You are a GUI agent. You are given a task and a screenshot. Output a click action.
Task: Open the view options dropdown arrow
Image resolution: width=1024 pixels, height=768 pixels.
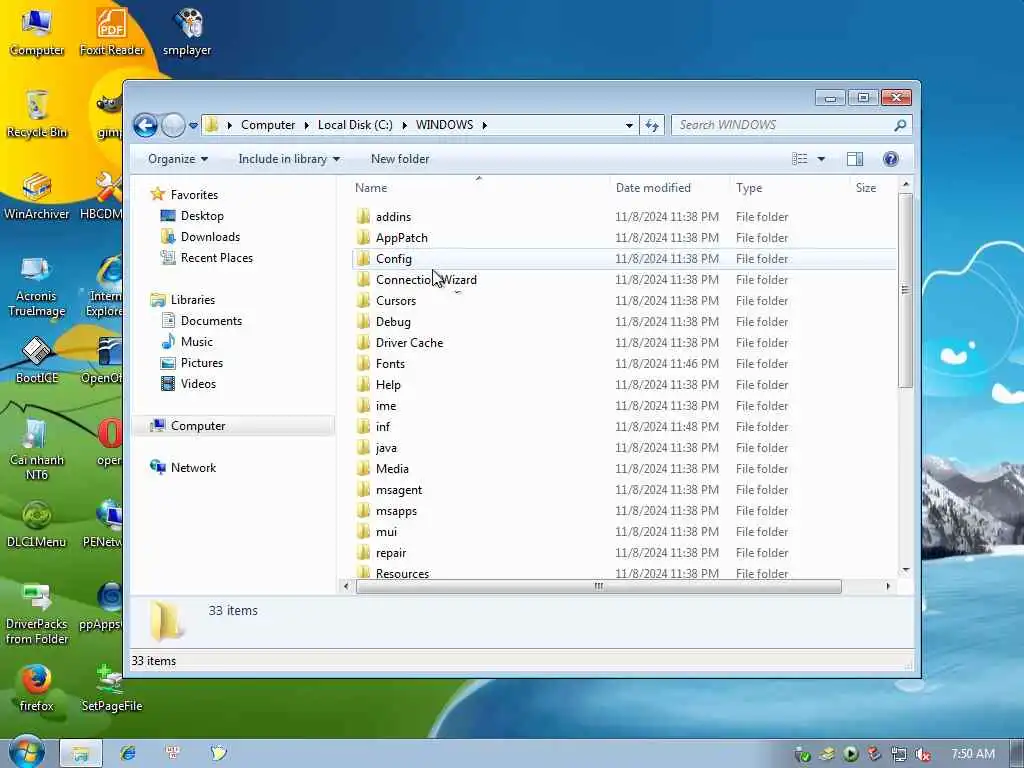822,159
